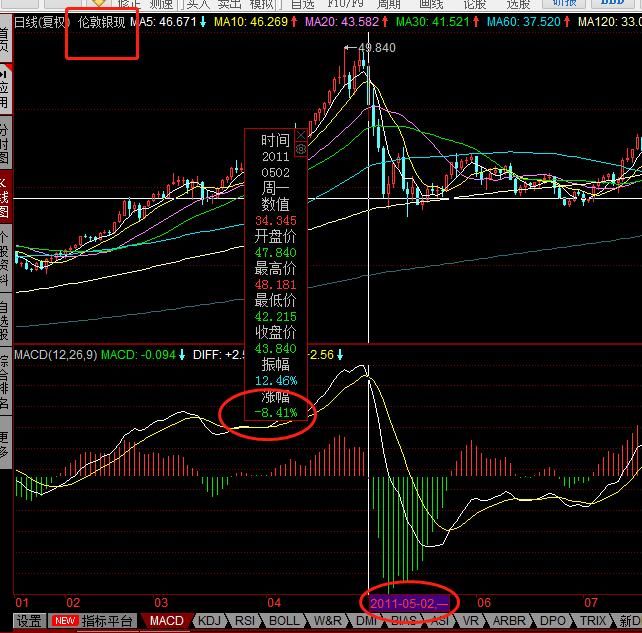The width and height of the screenshot is (642, 633).
Task: Click the 数值 34.345 value in popup
Action: (276, 220)
